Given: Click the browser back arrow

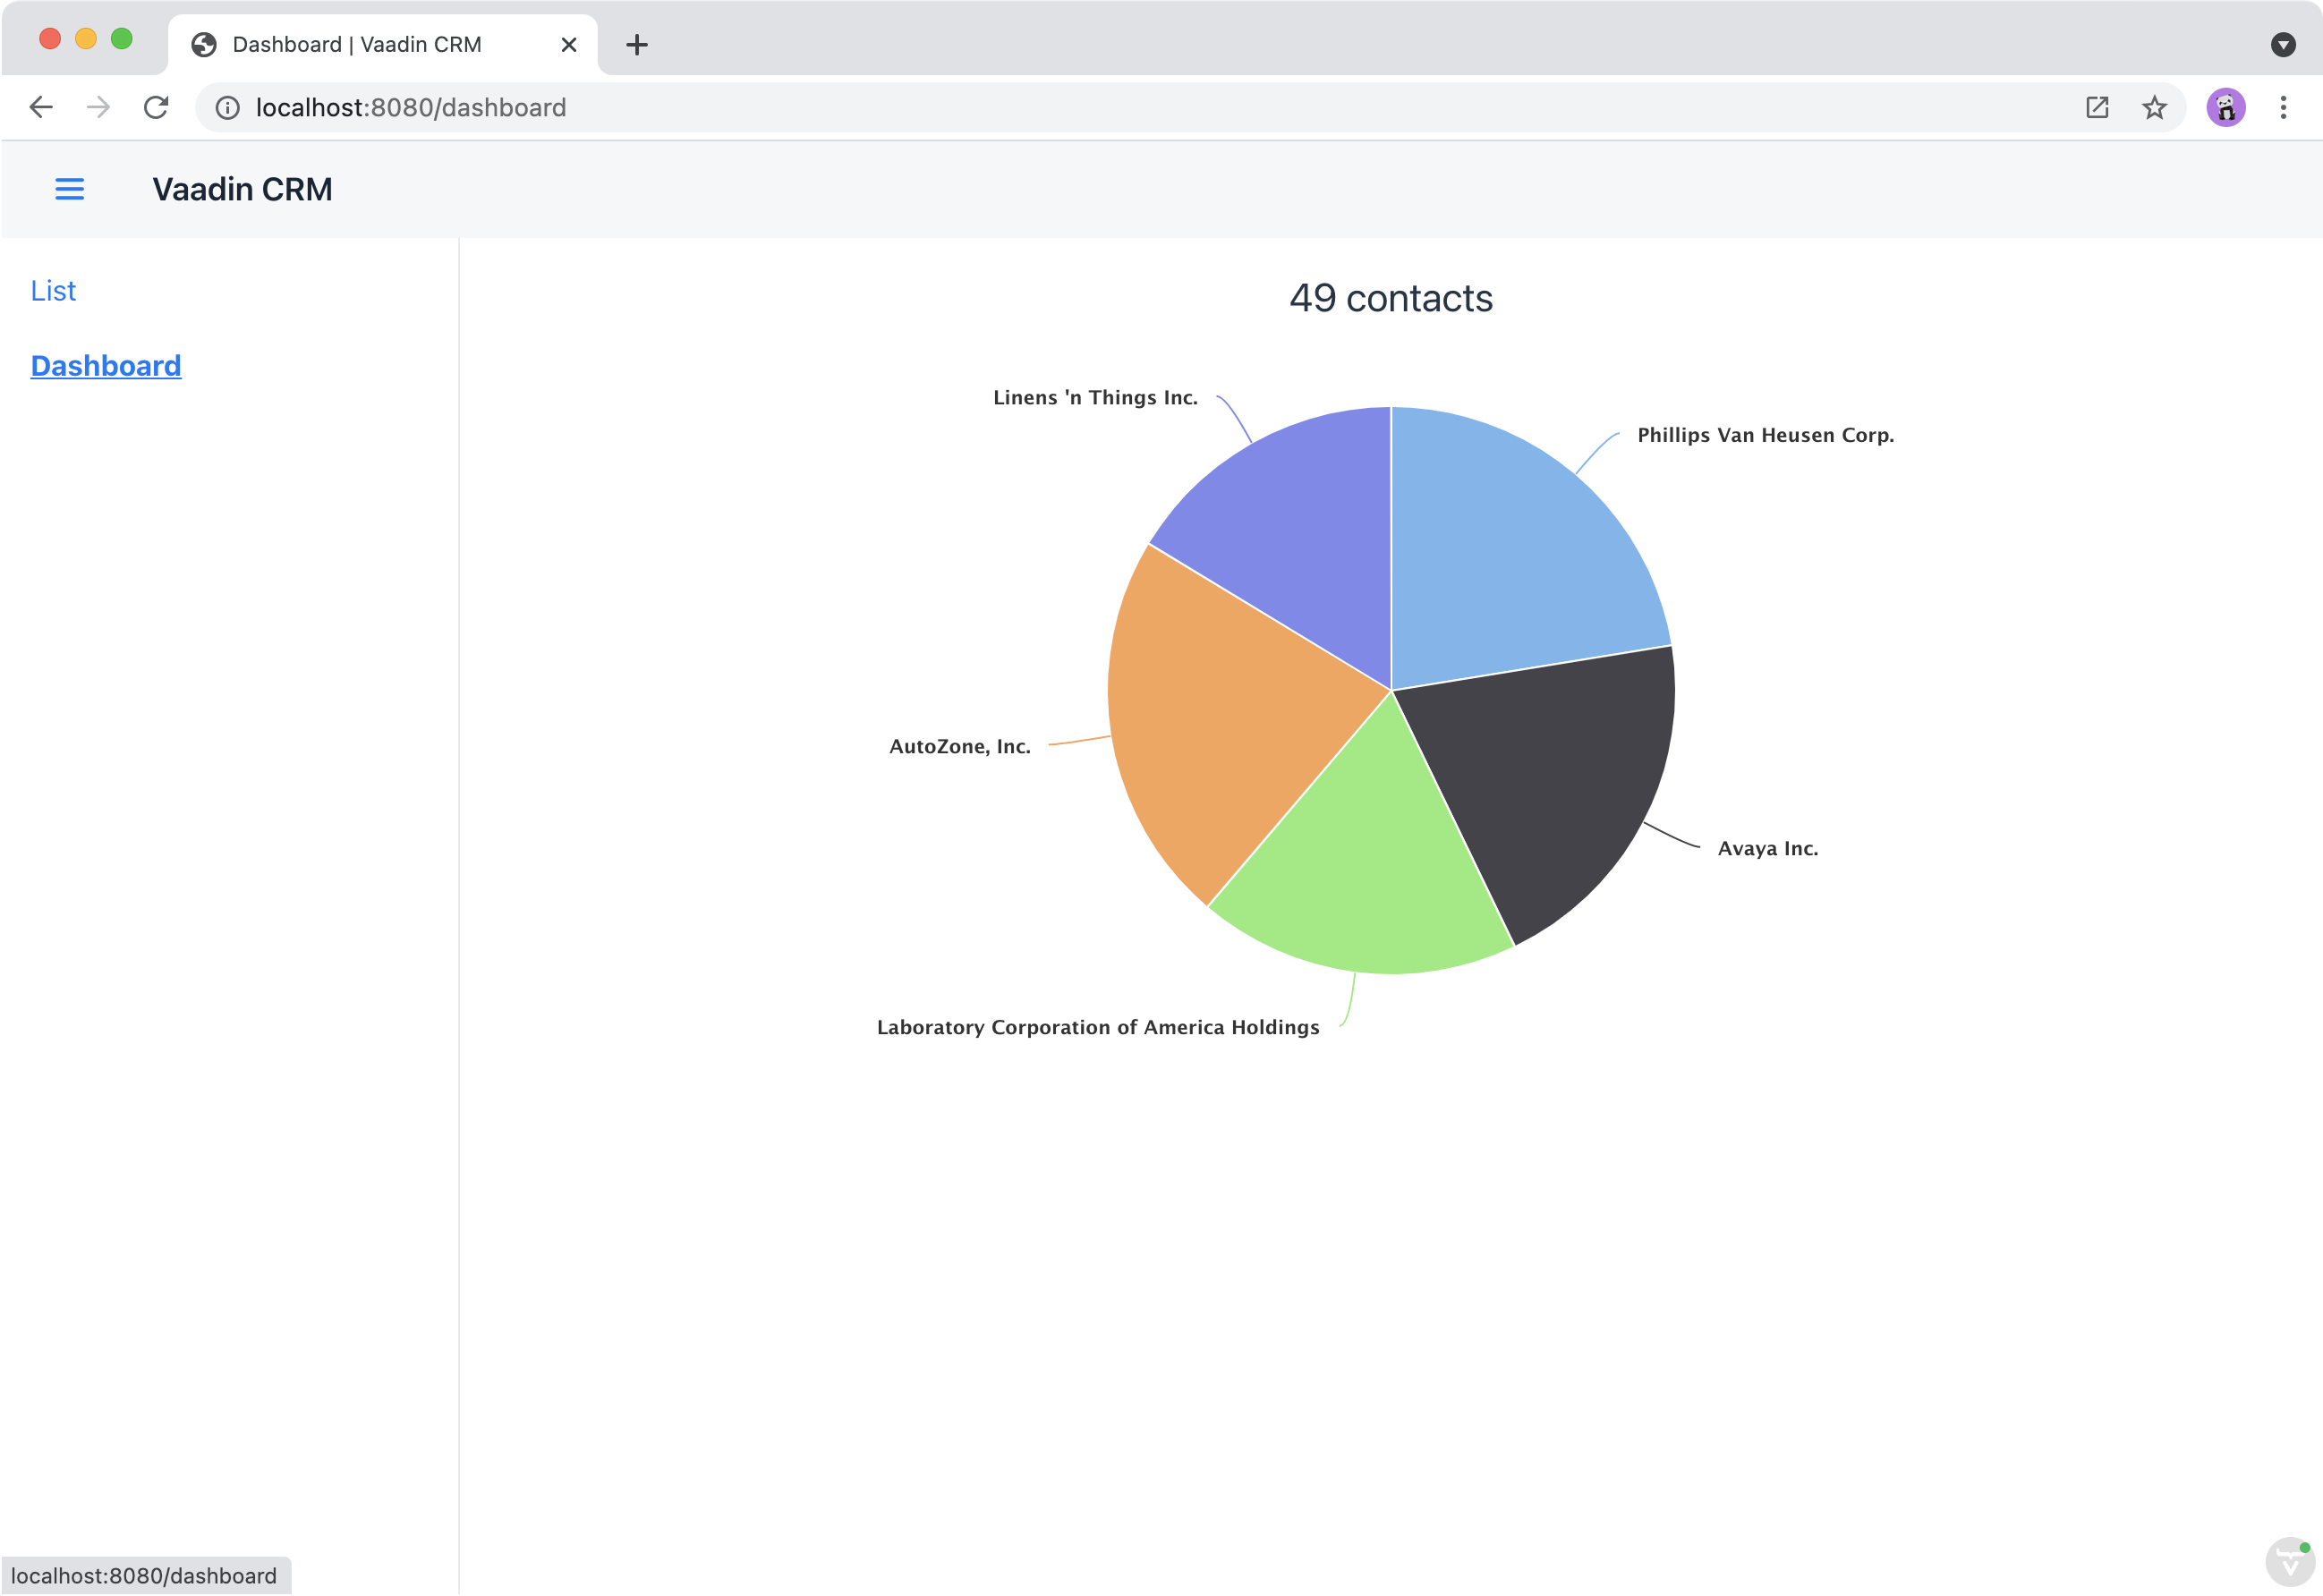Looking at the screenshot, I should 41,107.
